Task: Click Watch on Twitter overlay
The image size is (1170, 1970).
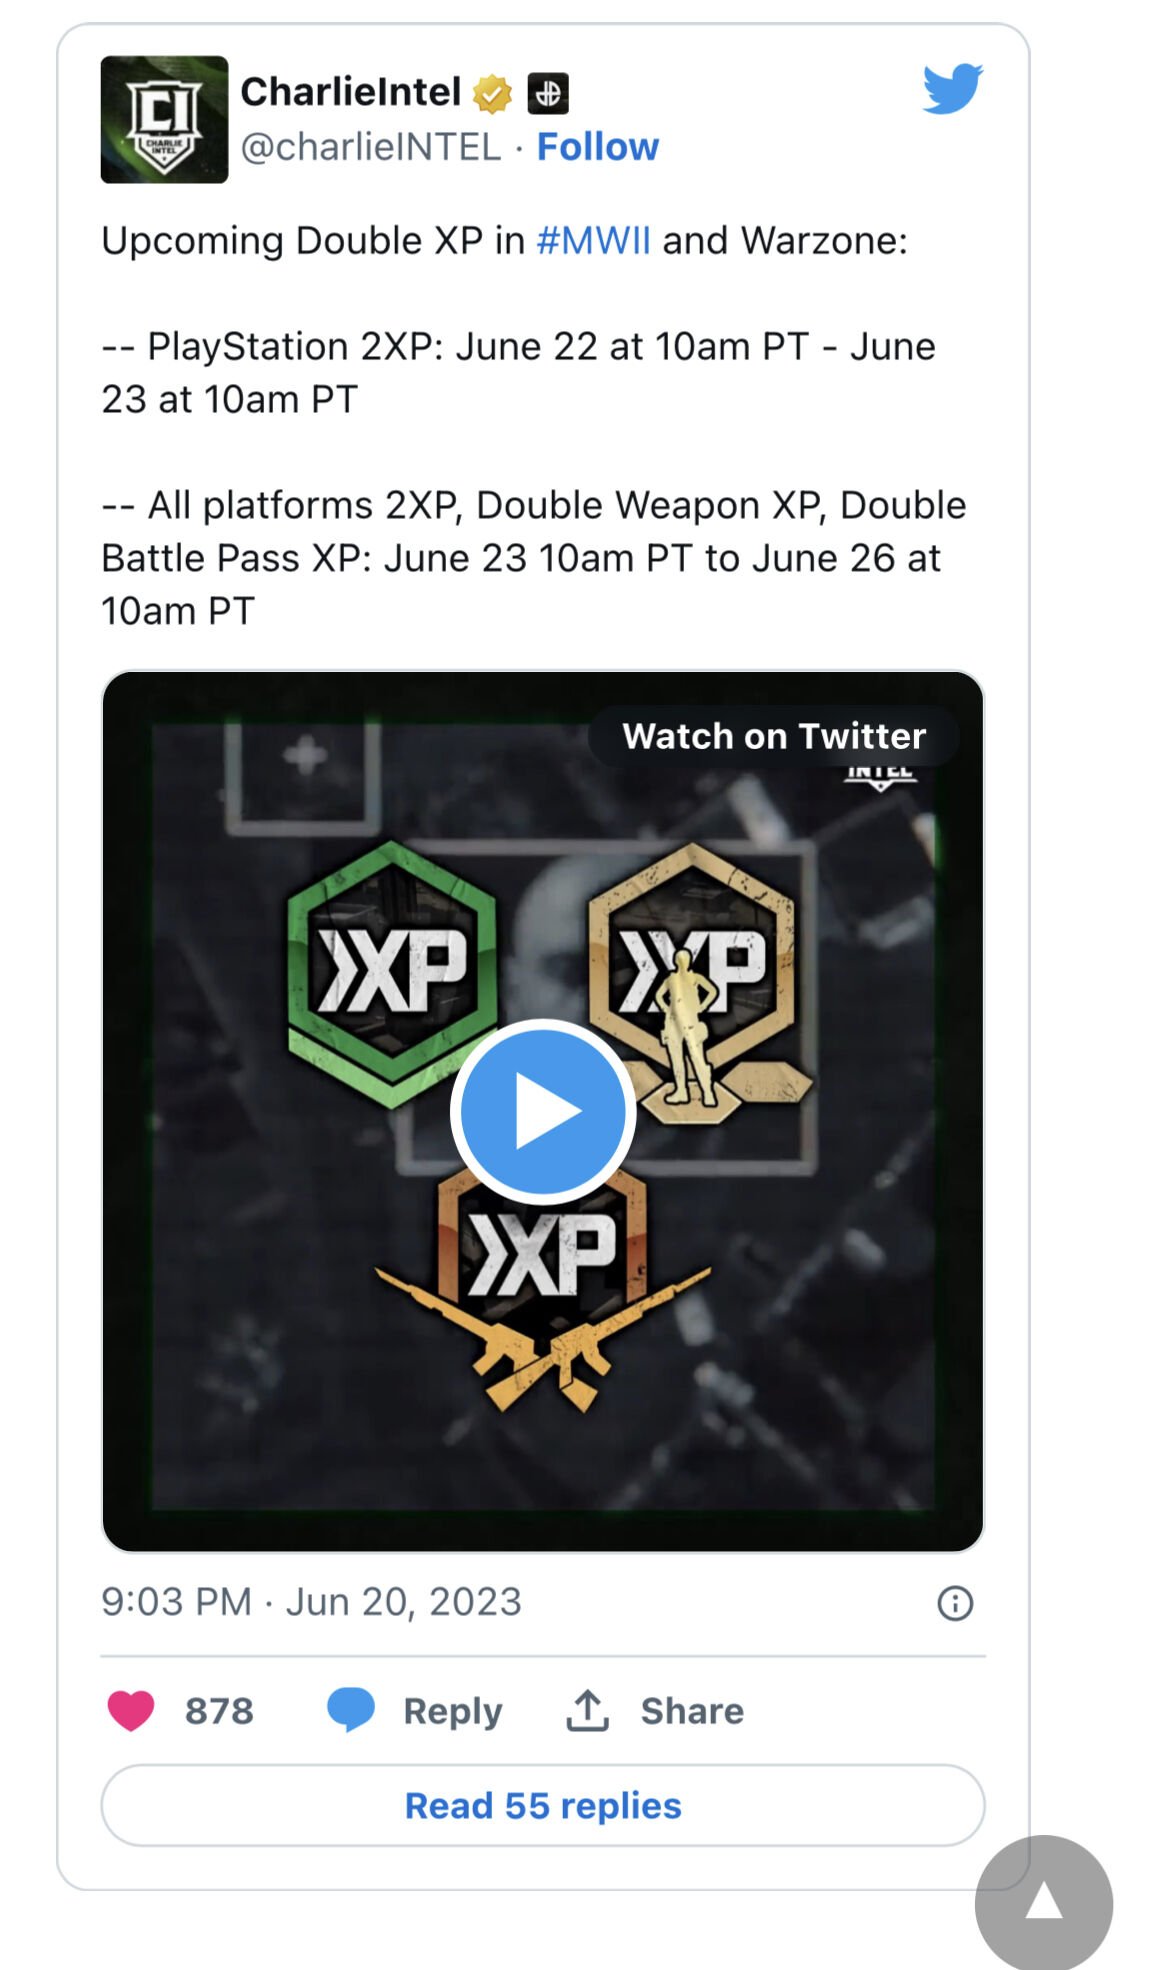Action: (774, 736)
